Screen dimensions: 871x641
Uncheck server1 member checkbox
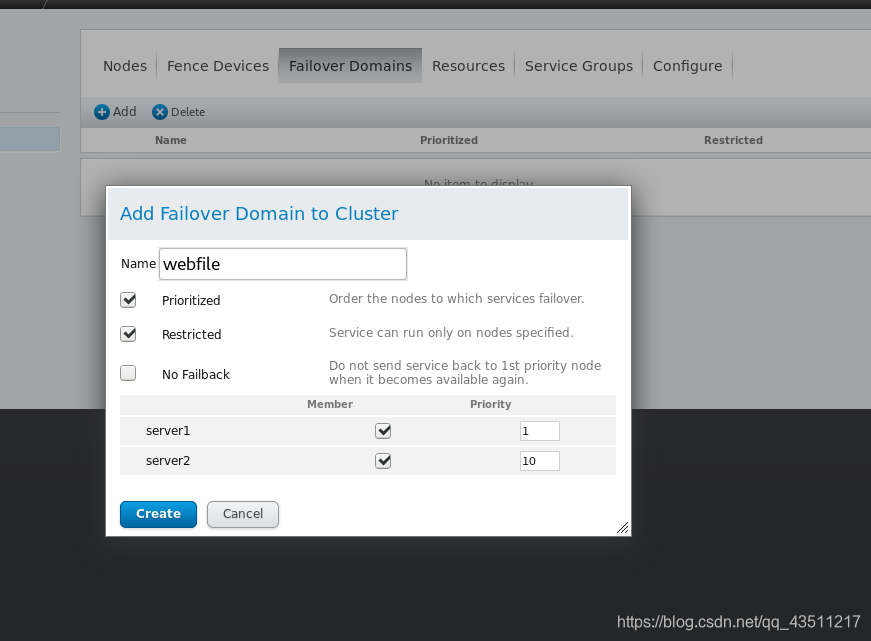383,431
